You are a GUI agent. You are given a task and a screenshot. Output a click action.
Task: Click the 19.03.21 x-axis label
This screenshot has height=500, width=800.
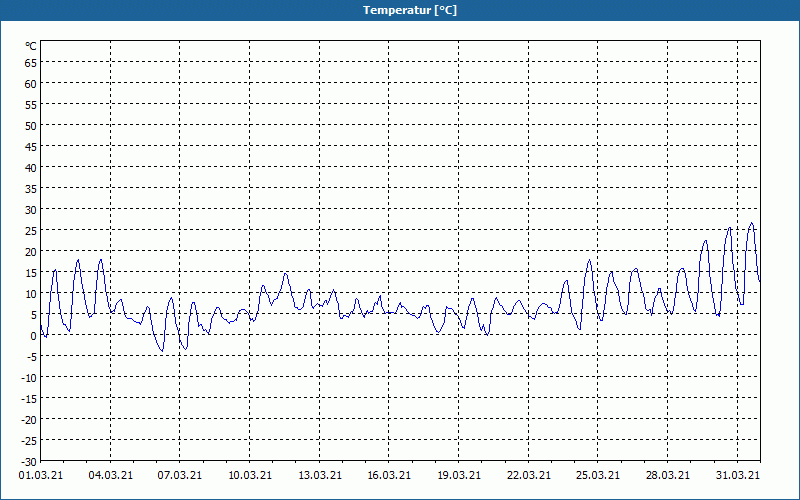459,475
